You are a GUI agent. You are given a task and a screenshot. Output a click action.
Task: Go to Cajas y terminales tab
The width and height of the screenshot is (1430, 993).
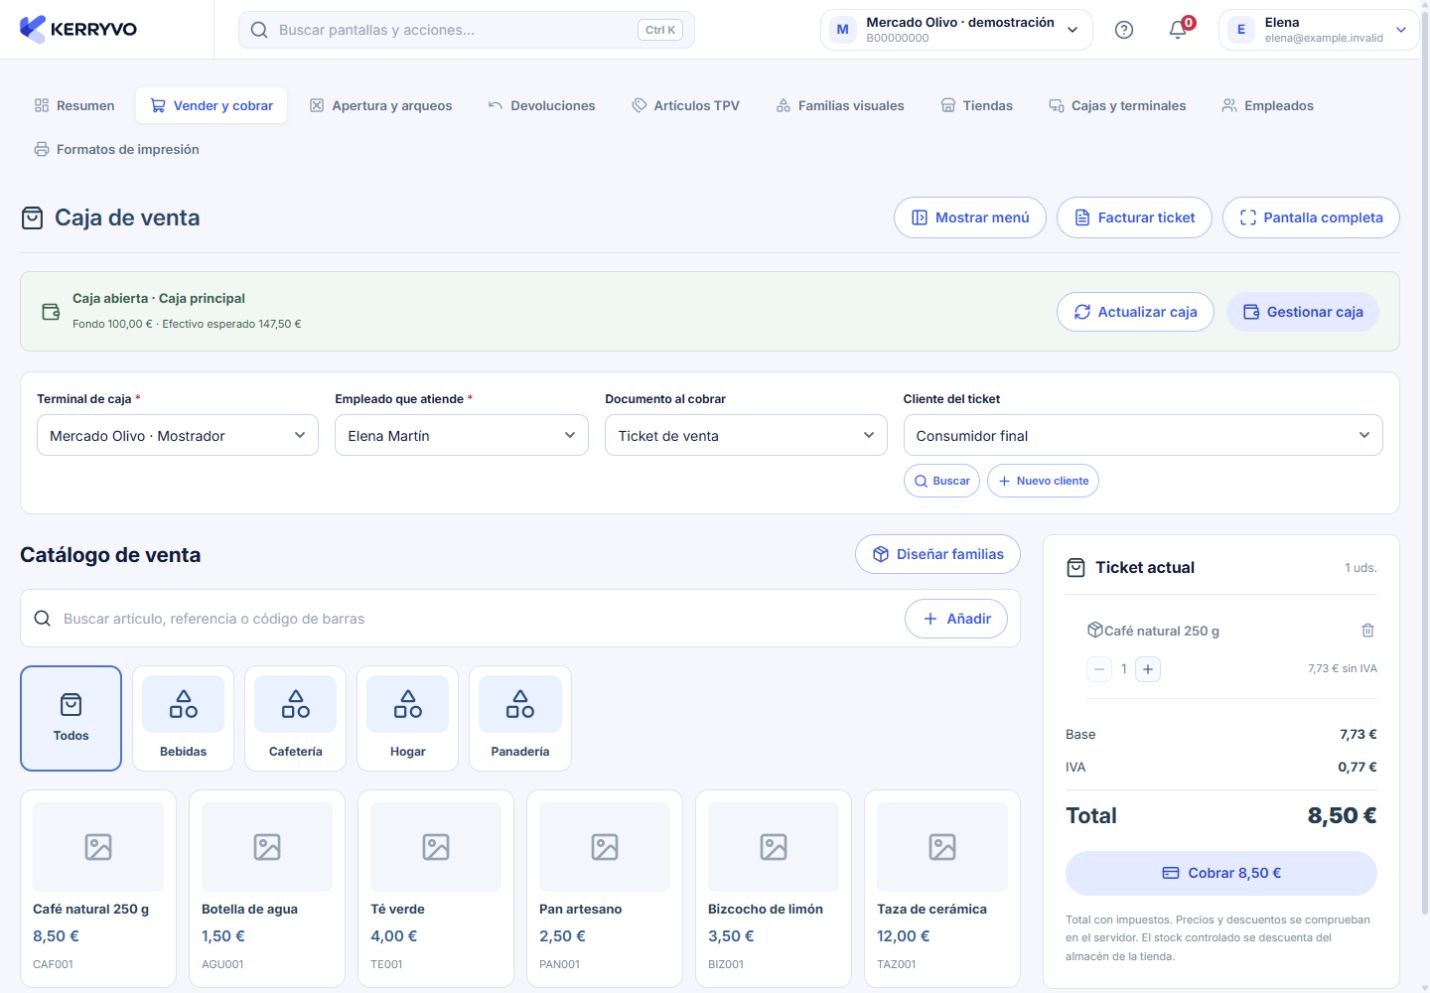(x=1117, y=105)
